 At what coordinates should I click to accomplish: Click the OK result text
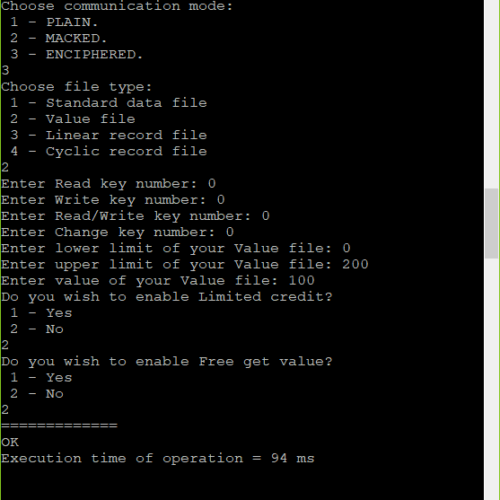[x=10, y=443]
